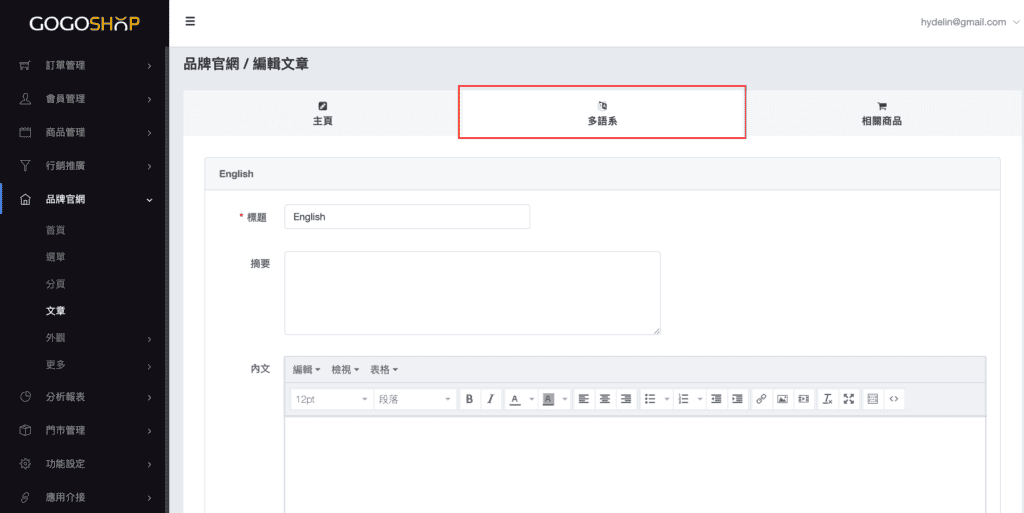The height and width of the screenshot is (513, 1024).
Task: Expand the 訂單管理 sidebar menu
Action: [85, 66]
